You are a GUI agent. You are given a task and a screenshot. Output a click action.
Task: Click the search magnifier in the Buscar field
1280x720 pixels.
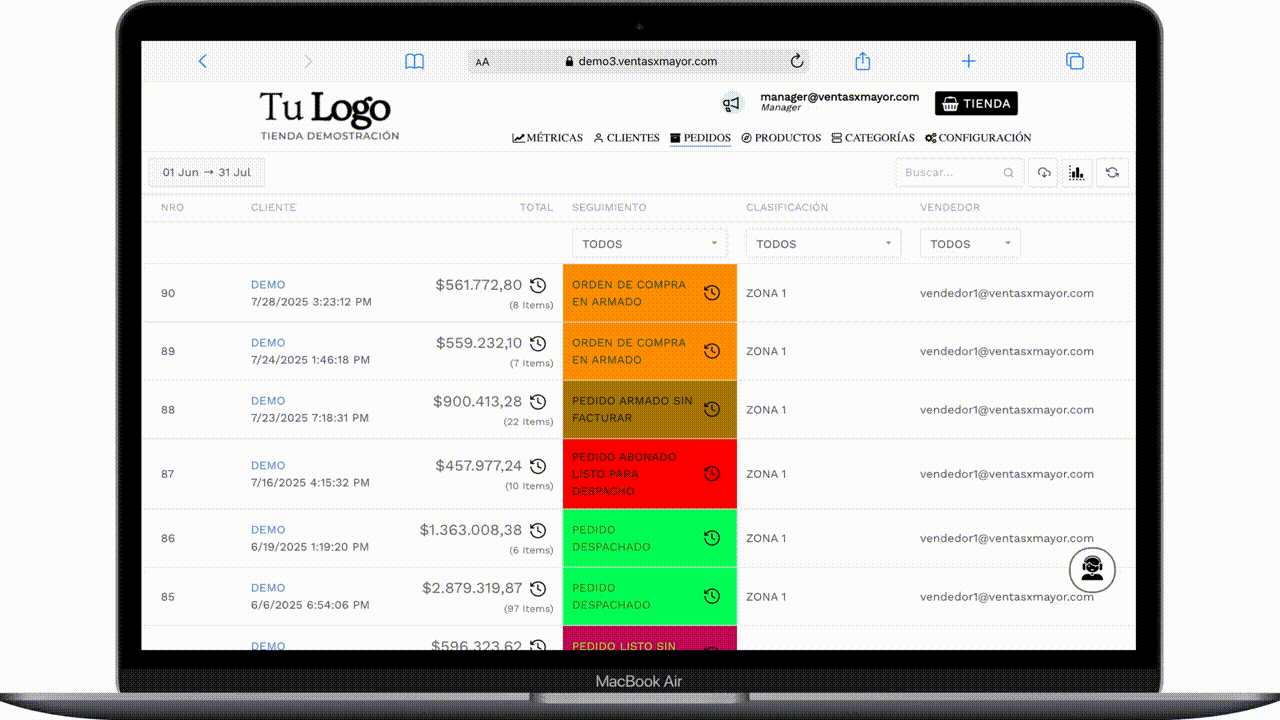1010,172
